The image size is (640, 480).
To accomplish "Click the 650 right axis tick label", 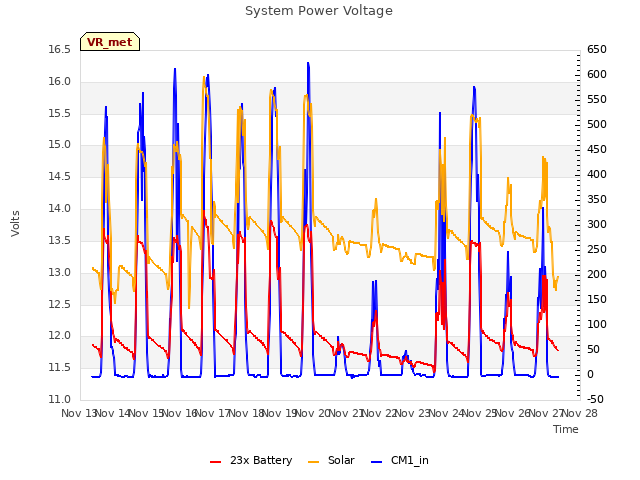I will tap(597, 49).
